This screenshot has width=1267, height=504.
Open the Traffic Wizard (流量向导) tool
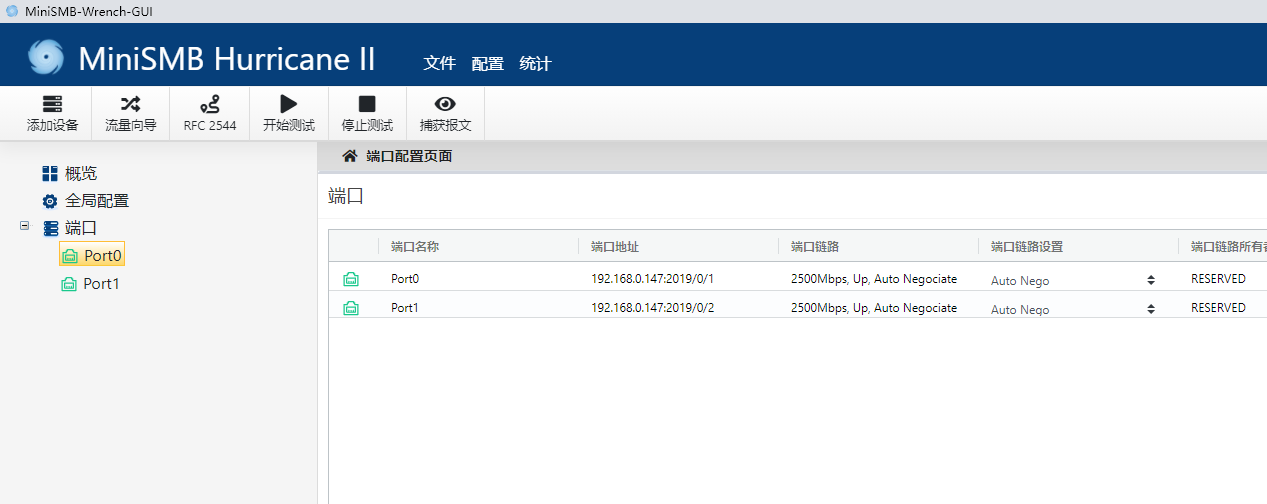point(131,114)
